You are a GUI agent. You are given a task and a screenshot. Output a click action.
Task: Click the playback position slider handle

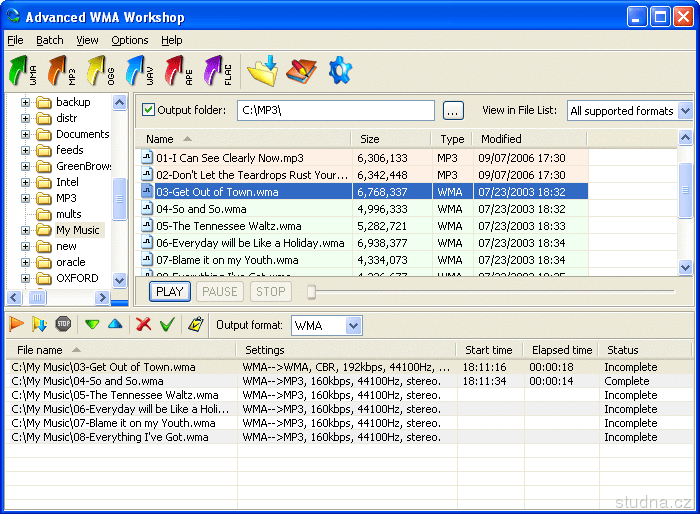[x=312, y=292]
